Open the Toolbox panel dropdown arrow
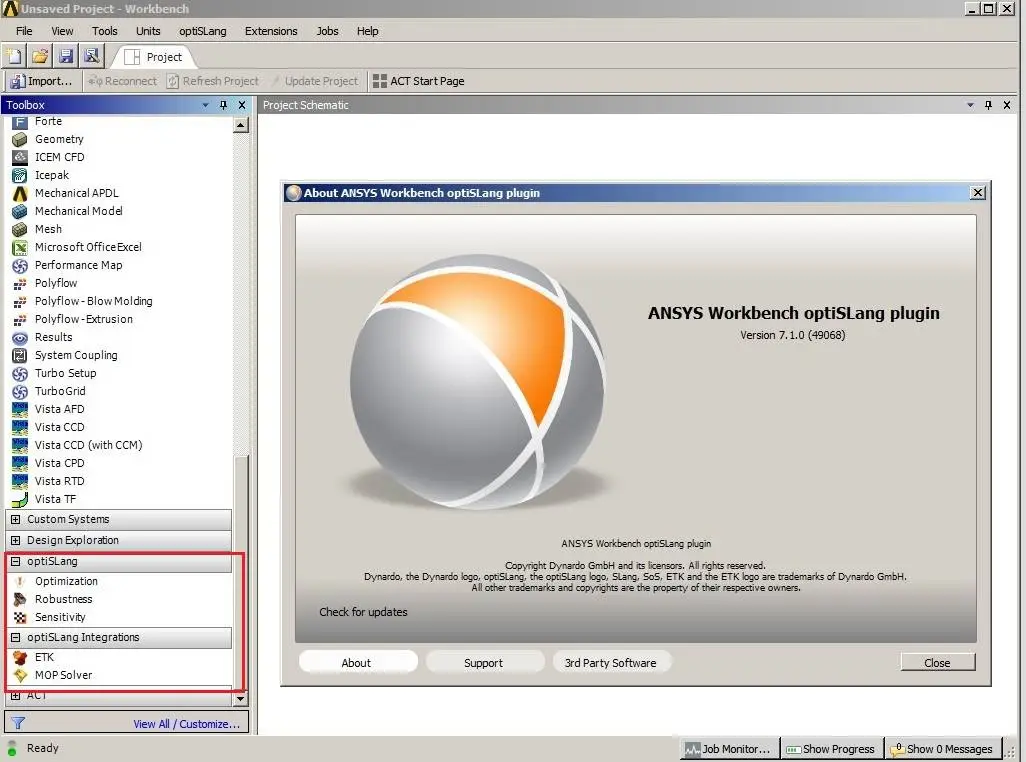Image resolution: width=1026 pixels, height=762 pixels. (x=205, y=105)
